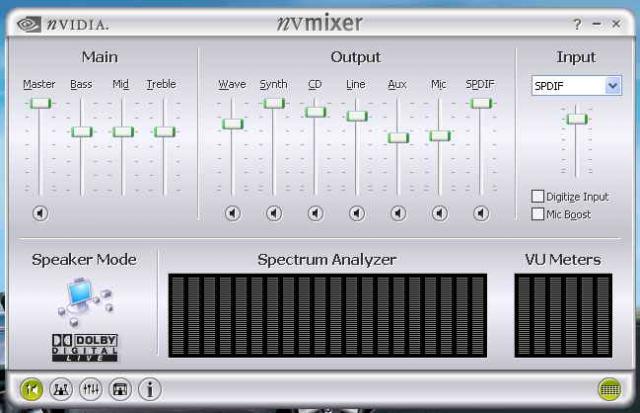Enable the Digitize Input checkbox
This screenshot has height=413, width=640.
[x=538, y=196]
